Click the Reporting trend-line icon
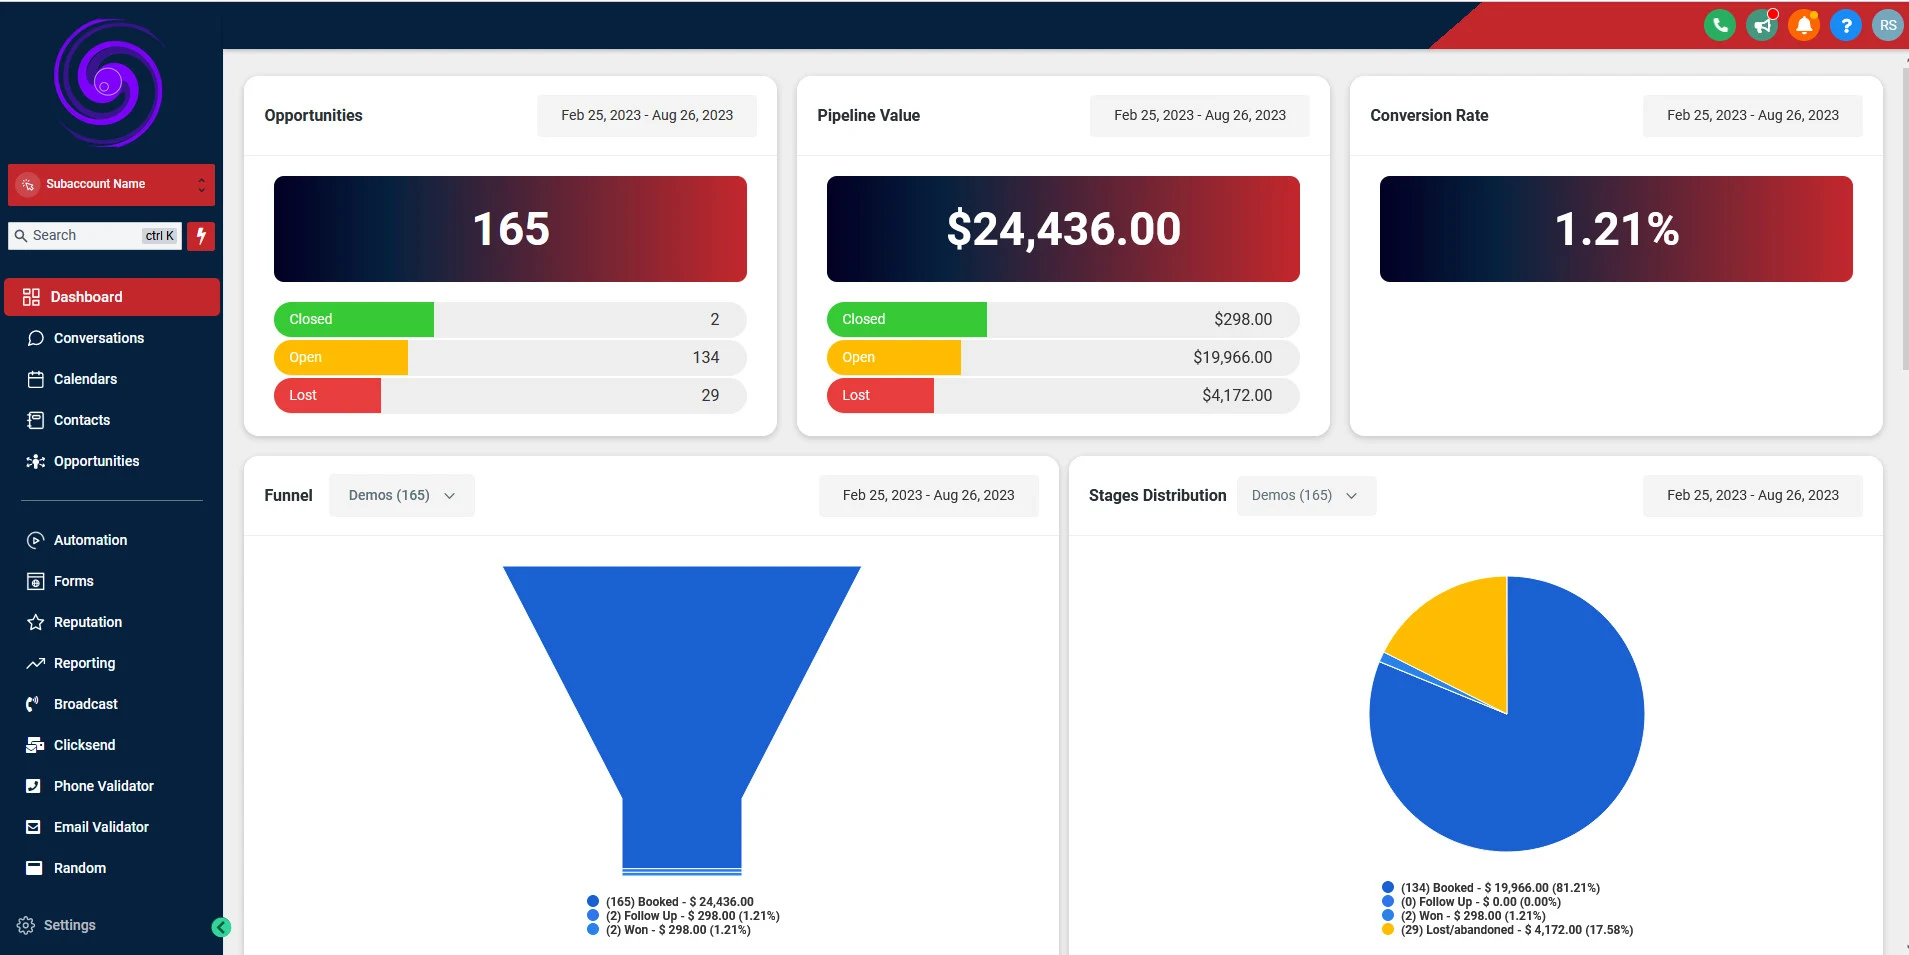This screenshot has height=955, width=1909. pyautogui.click(x=36, y=663)
